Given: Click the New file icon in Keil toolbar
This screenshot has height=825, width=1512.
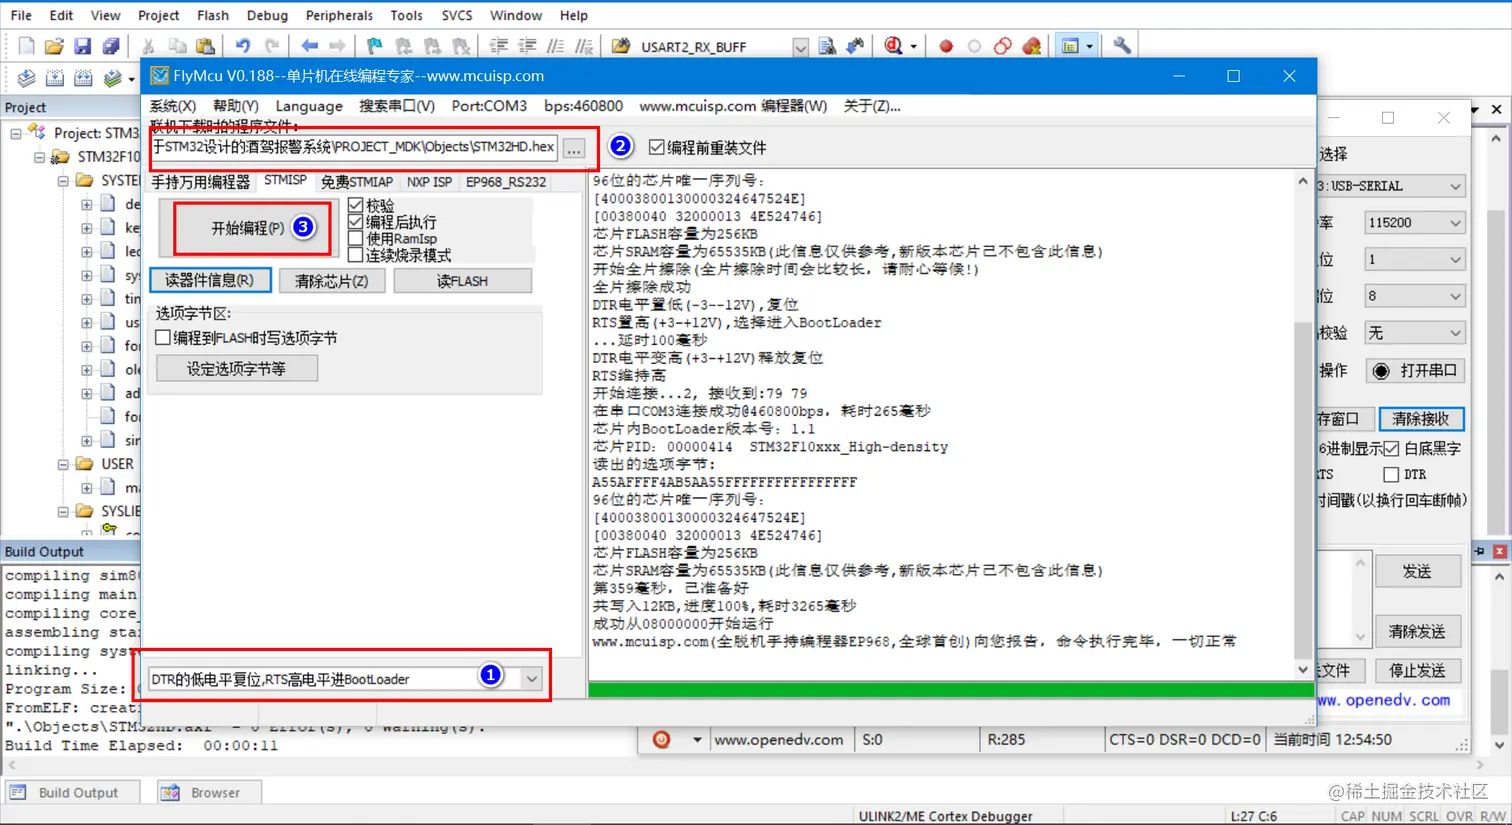Looking at the screenshot, I should [x=26, y=46].
